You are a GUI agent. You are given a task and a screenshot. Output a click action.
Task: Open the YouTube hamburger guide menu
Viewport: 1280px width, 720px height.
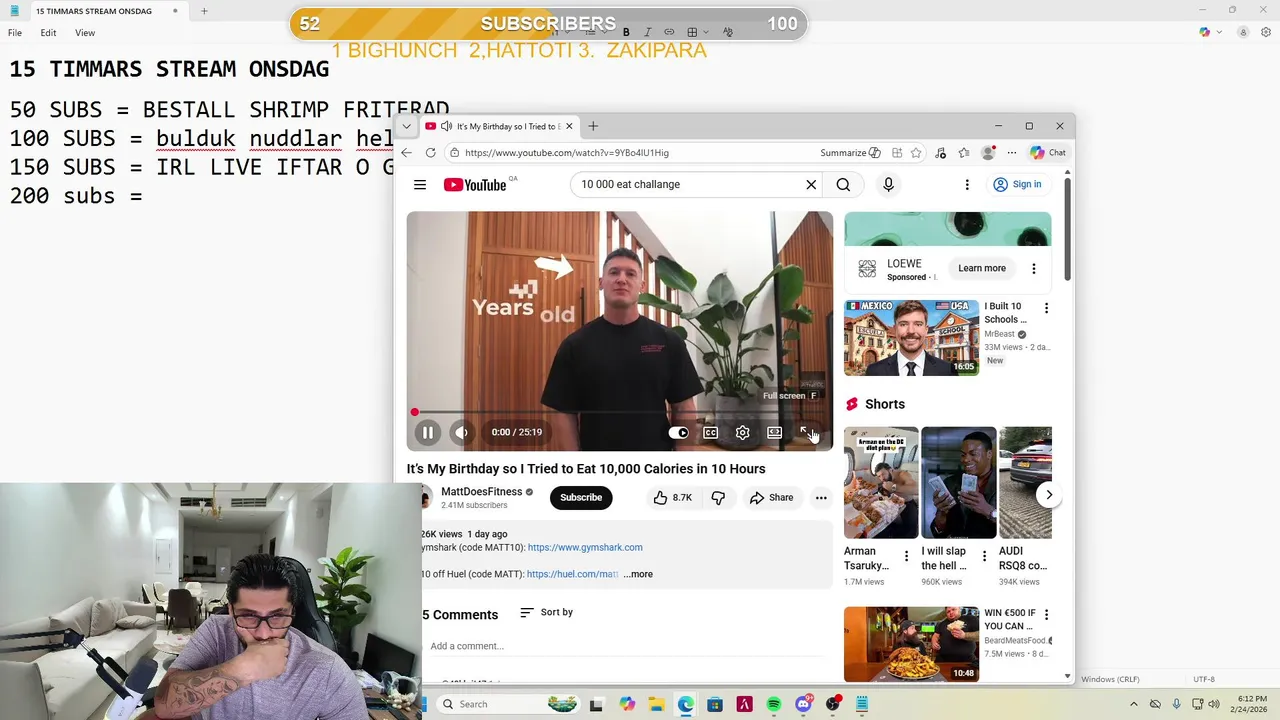coord(420,184)
